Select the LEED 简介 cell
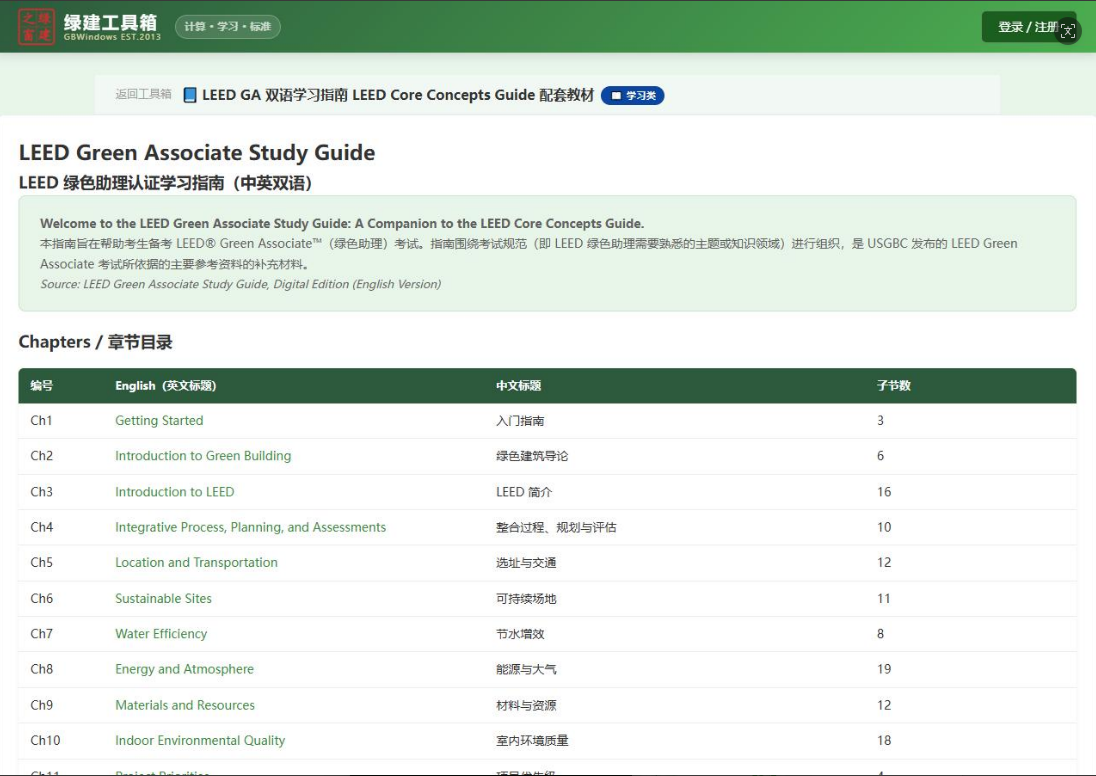The image size is (1096, 776). coord(524,492)
